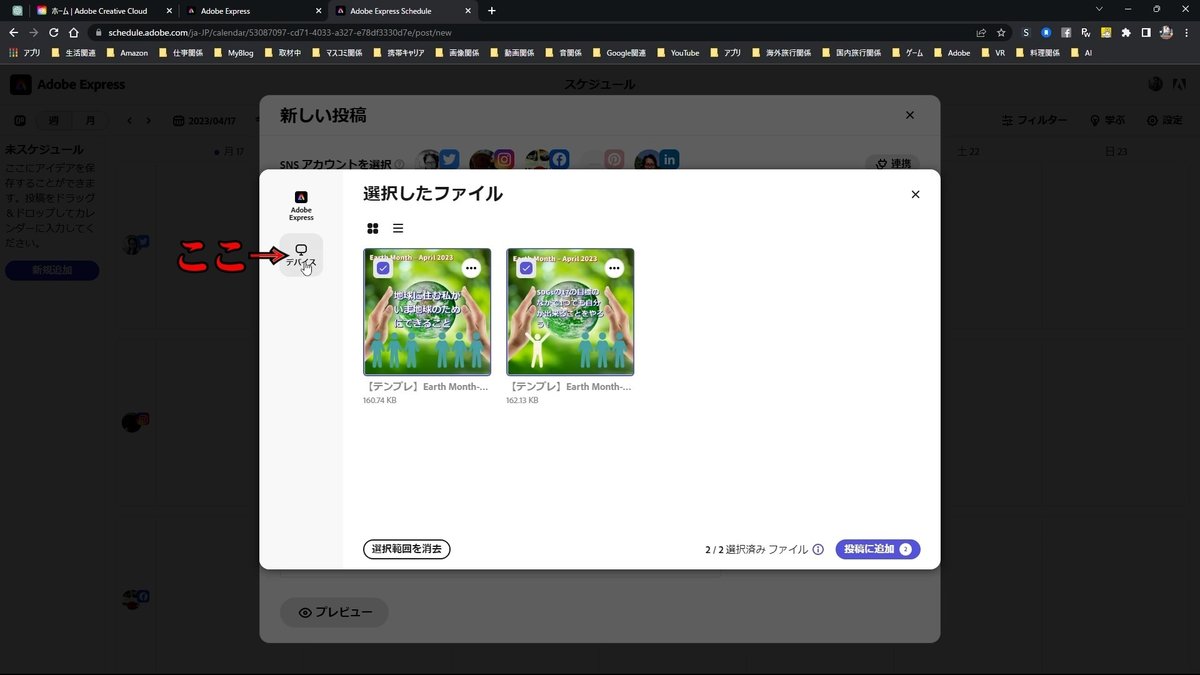Open the AI bookmark folder
Viewport: 1200px width, 675px height.
tap(1081, 52)
